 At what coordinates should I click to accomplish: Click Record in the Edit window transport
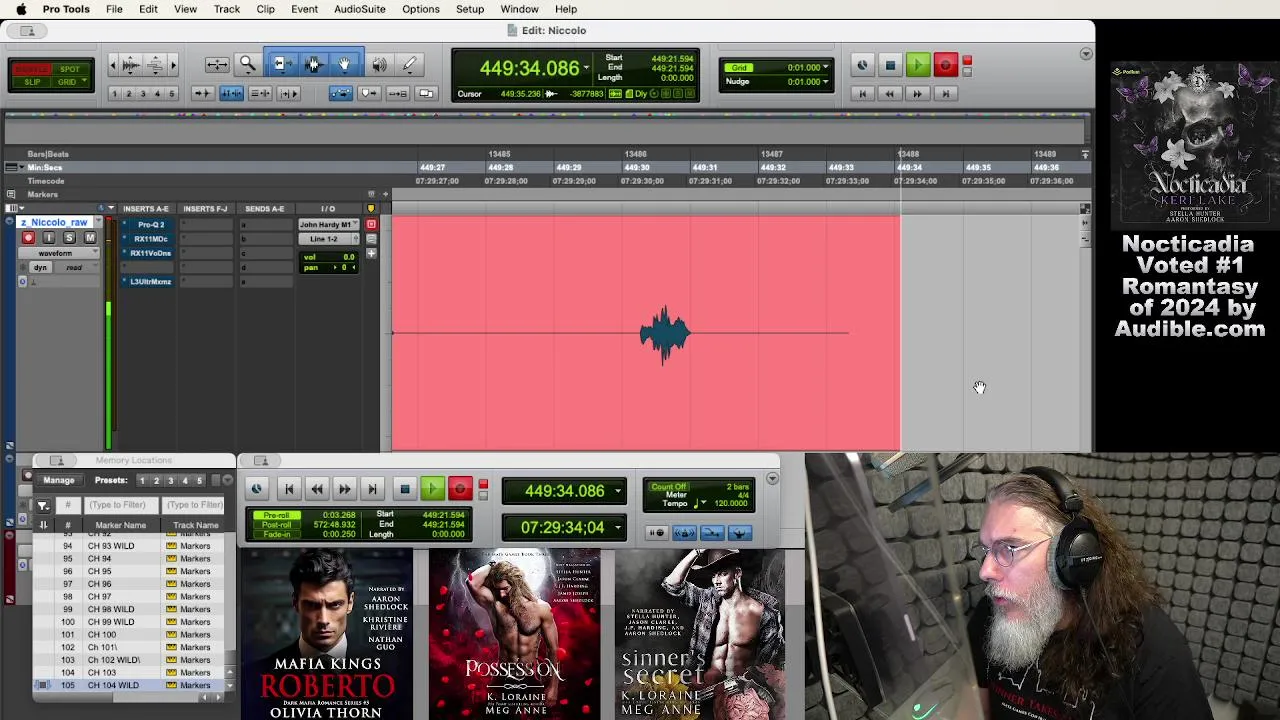pos(945,66)
